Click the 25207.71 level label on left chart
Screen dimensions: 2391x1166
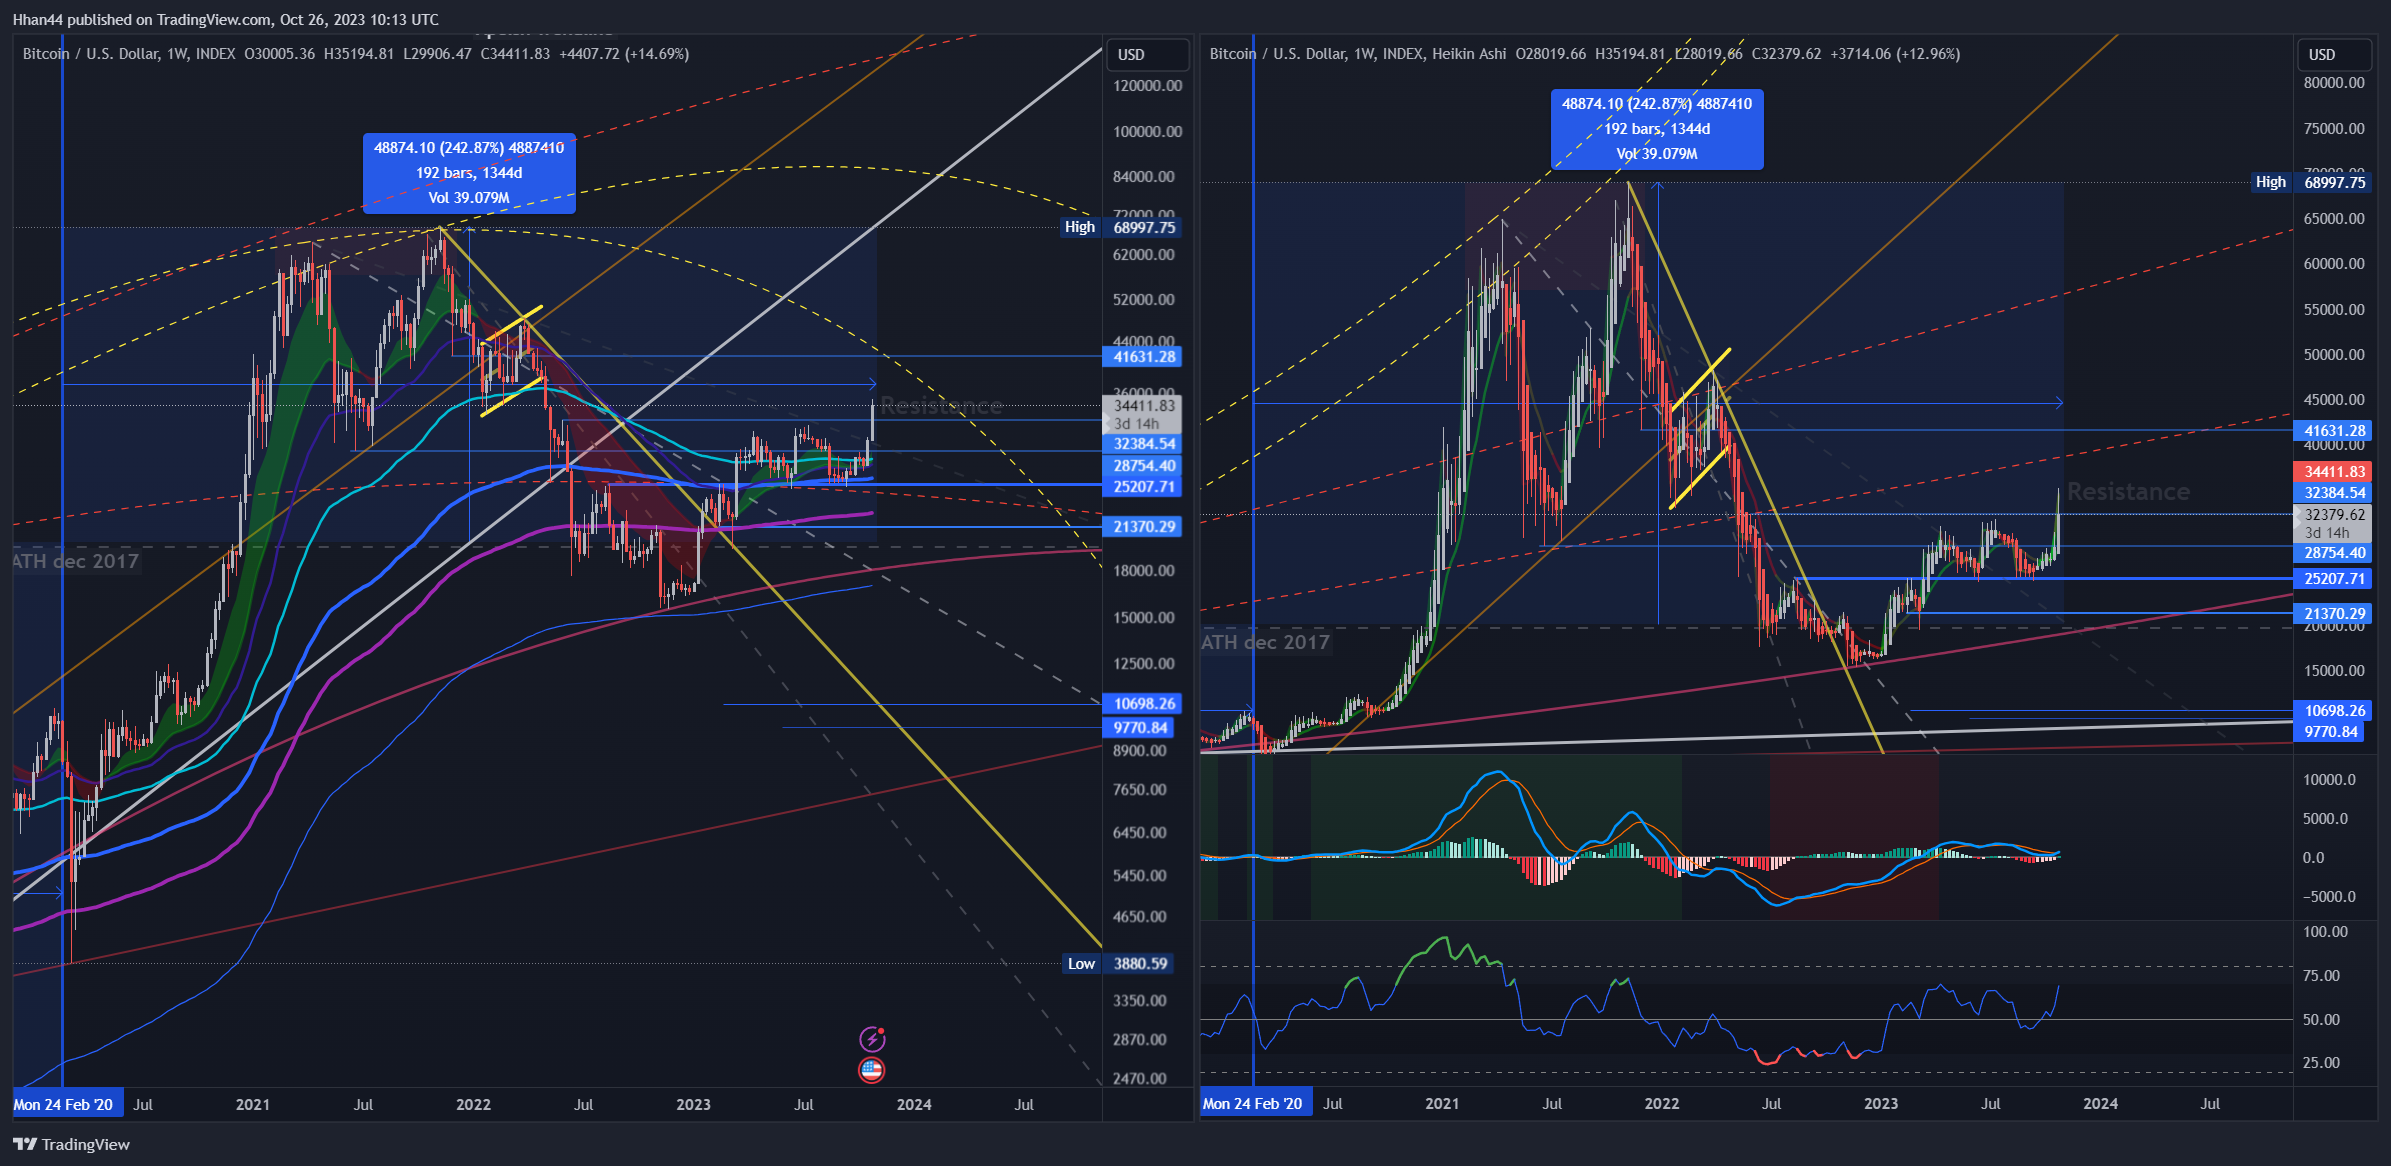(1143, 487)
